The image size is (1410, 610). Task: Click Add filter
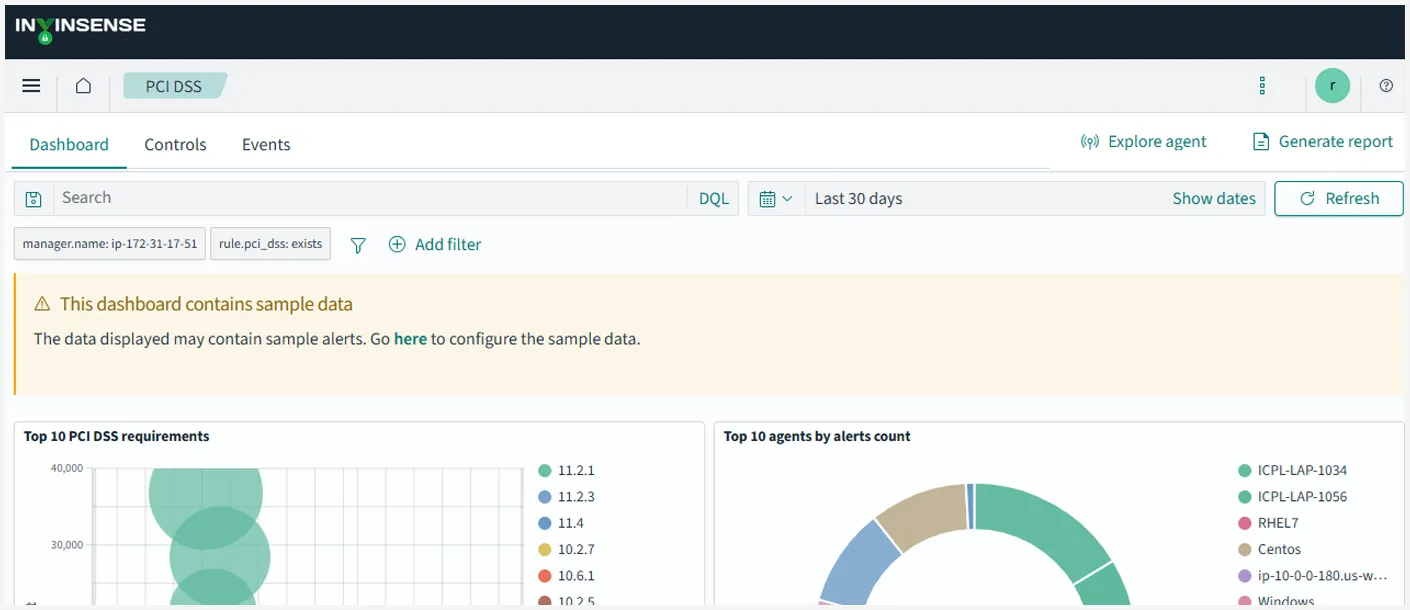pyautogui.click(x=435, y=244)
